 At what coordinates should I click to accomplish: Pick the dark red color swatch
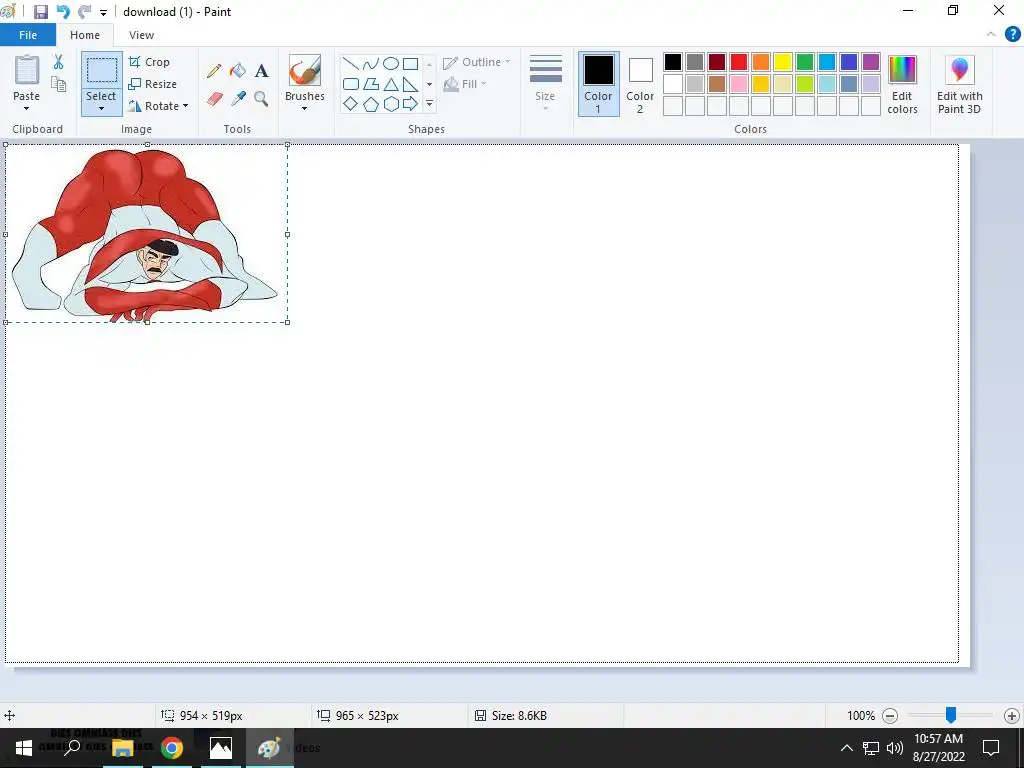pos(716,62)
